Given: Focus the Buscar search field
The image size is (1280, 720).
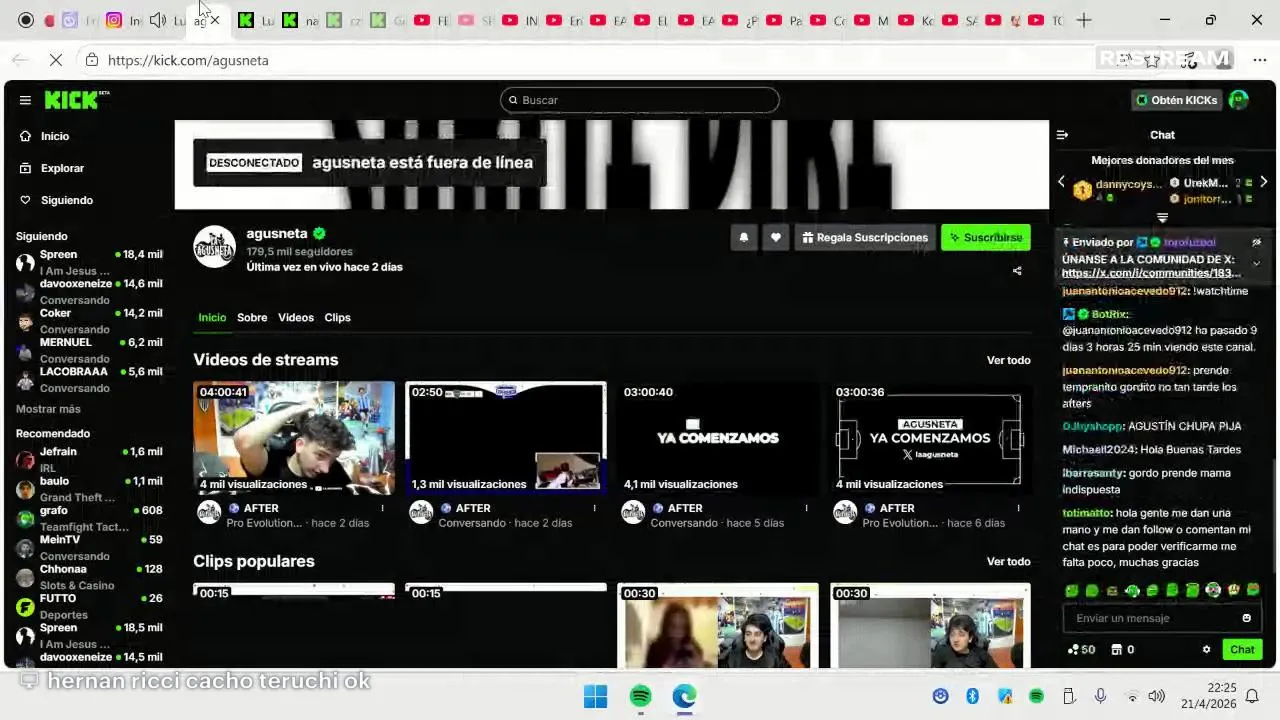Looking at the screenshot, I should tap(640, 100).
